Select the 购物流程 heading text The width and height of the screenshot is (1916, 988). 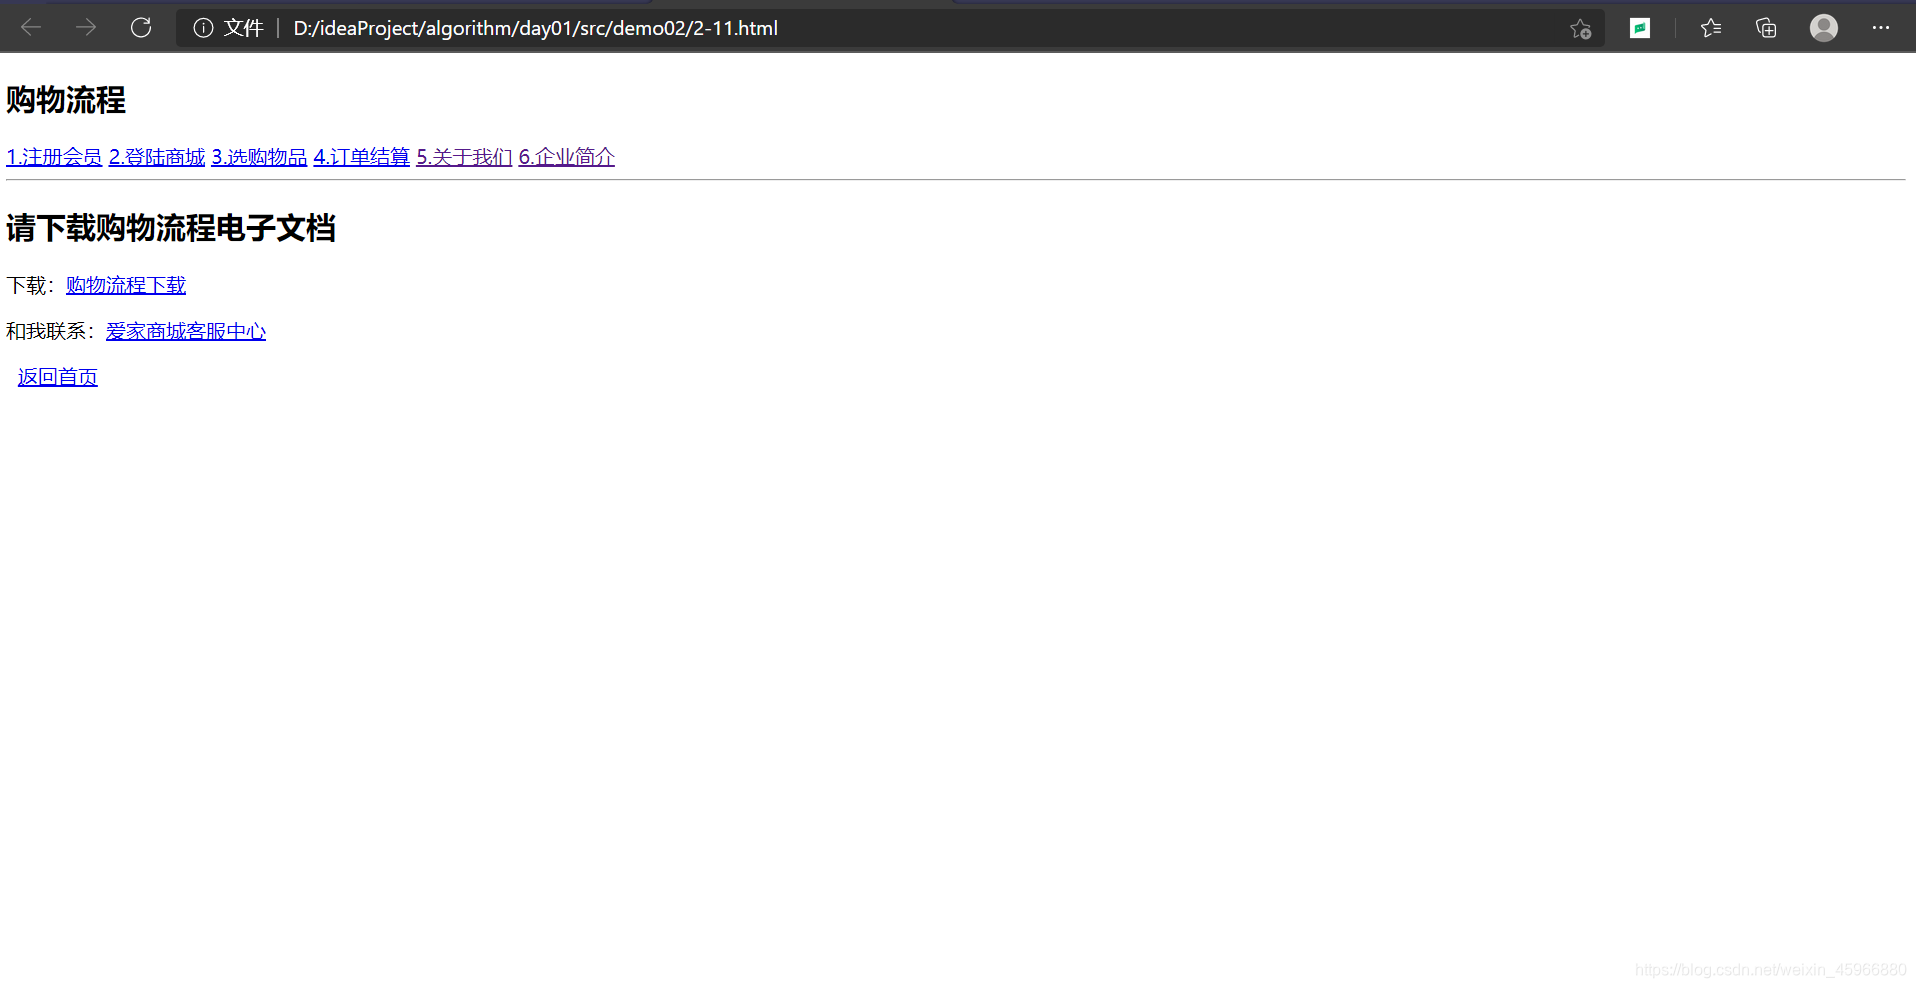point(66,100)
